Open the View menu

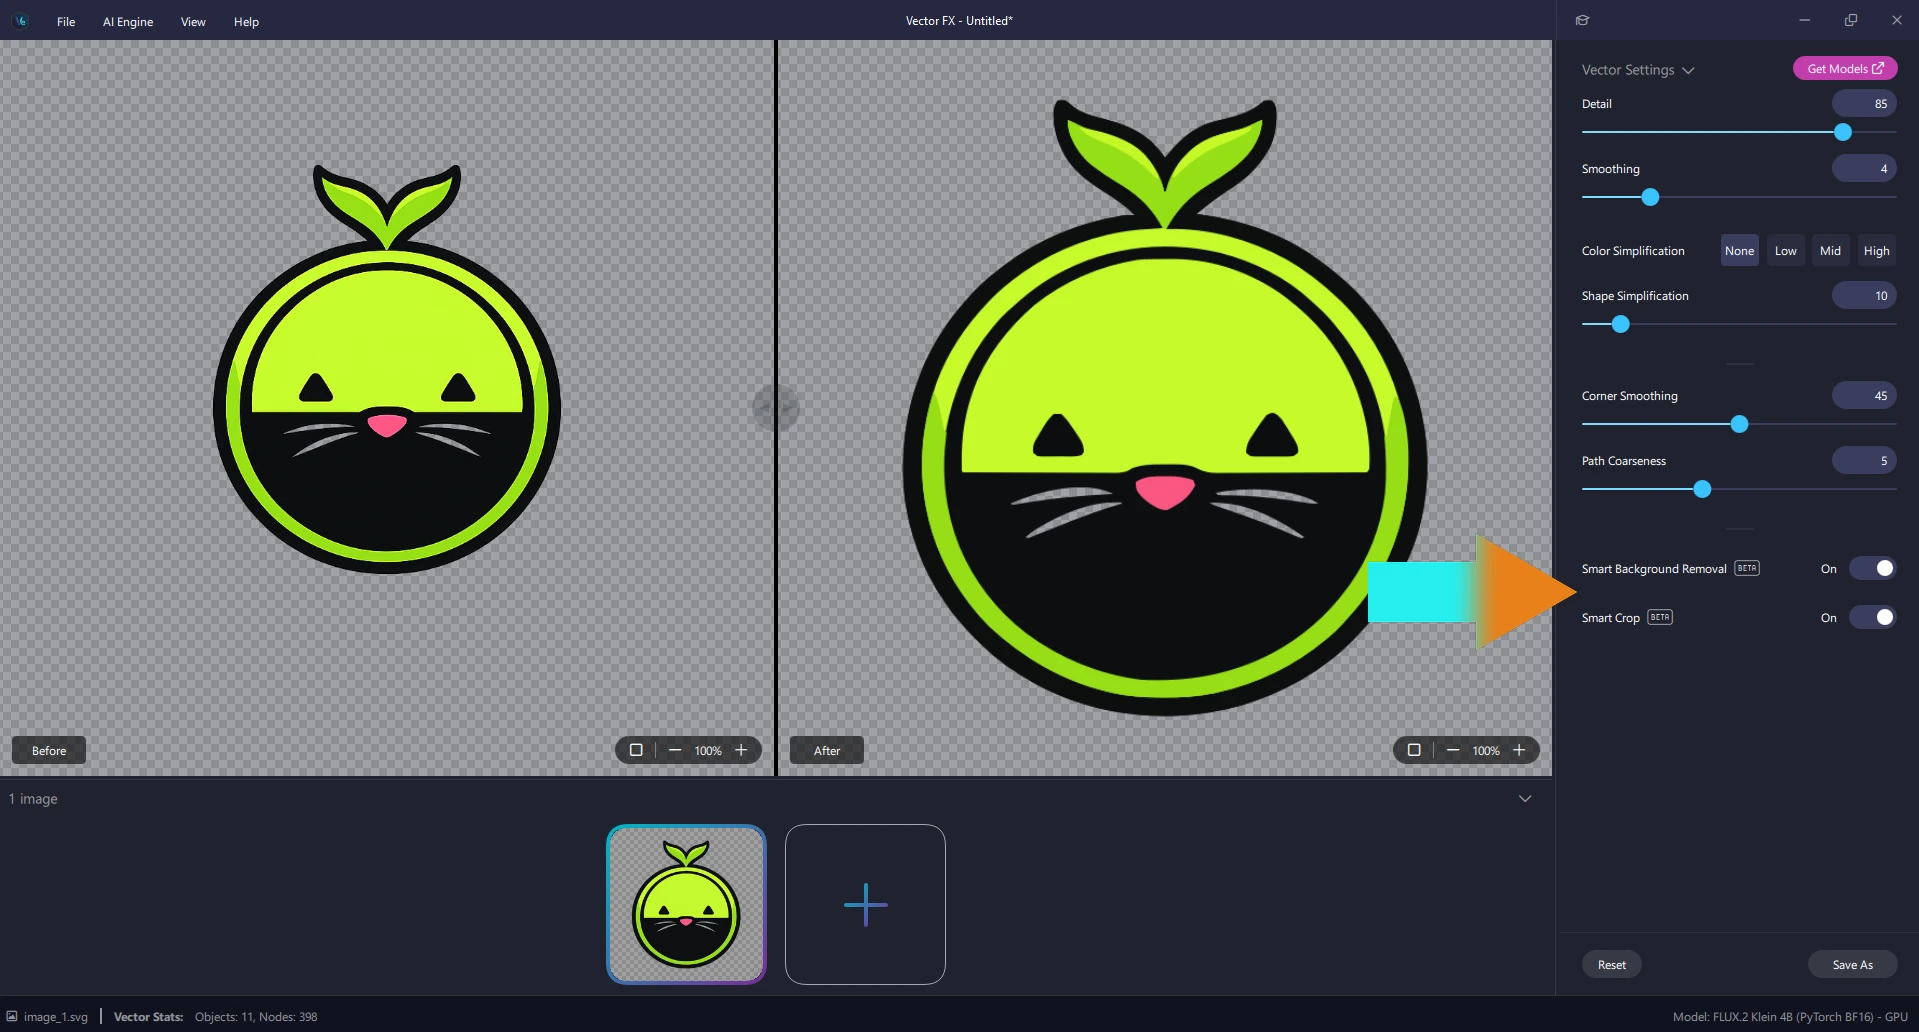pyautogui.click(x=193, y=21)
